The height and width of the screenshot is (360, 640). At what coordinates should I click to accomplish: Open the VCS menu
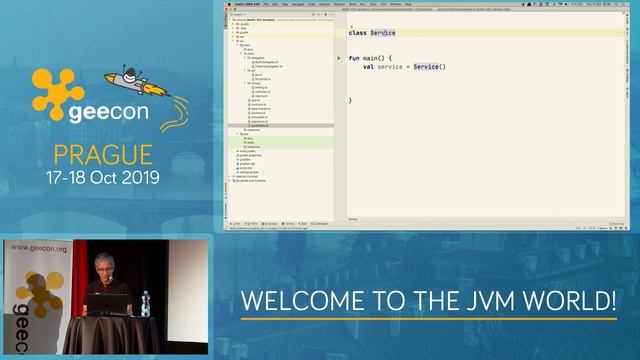[383, 4]
